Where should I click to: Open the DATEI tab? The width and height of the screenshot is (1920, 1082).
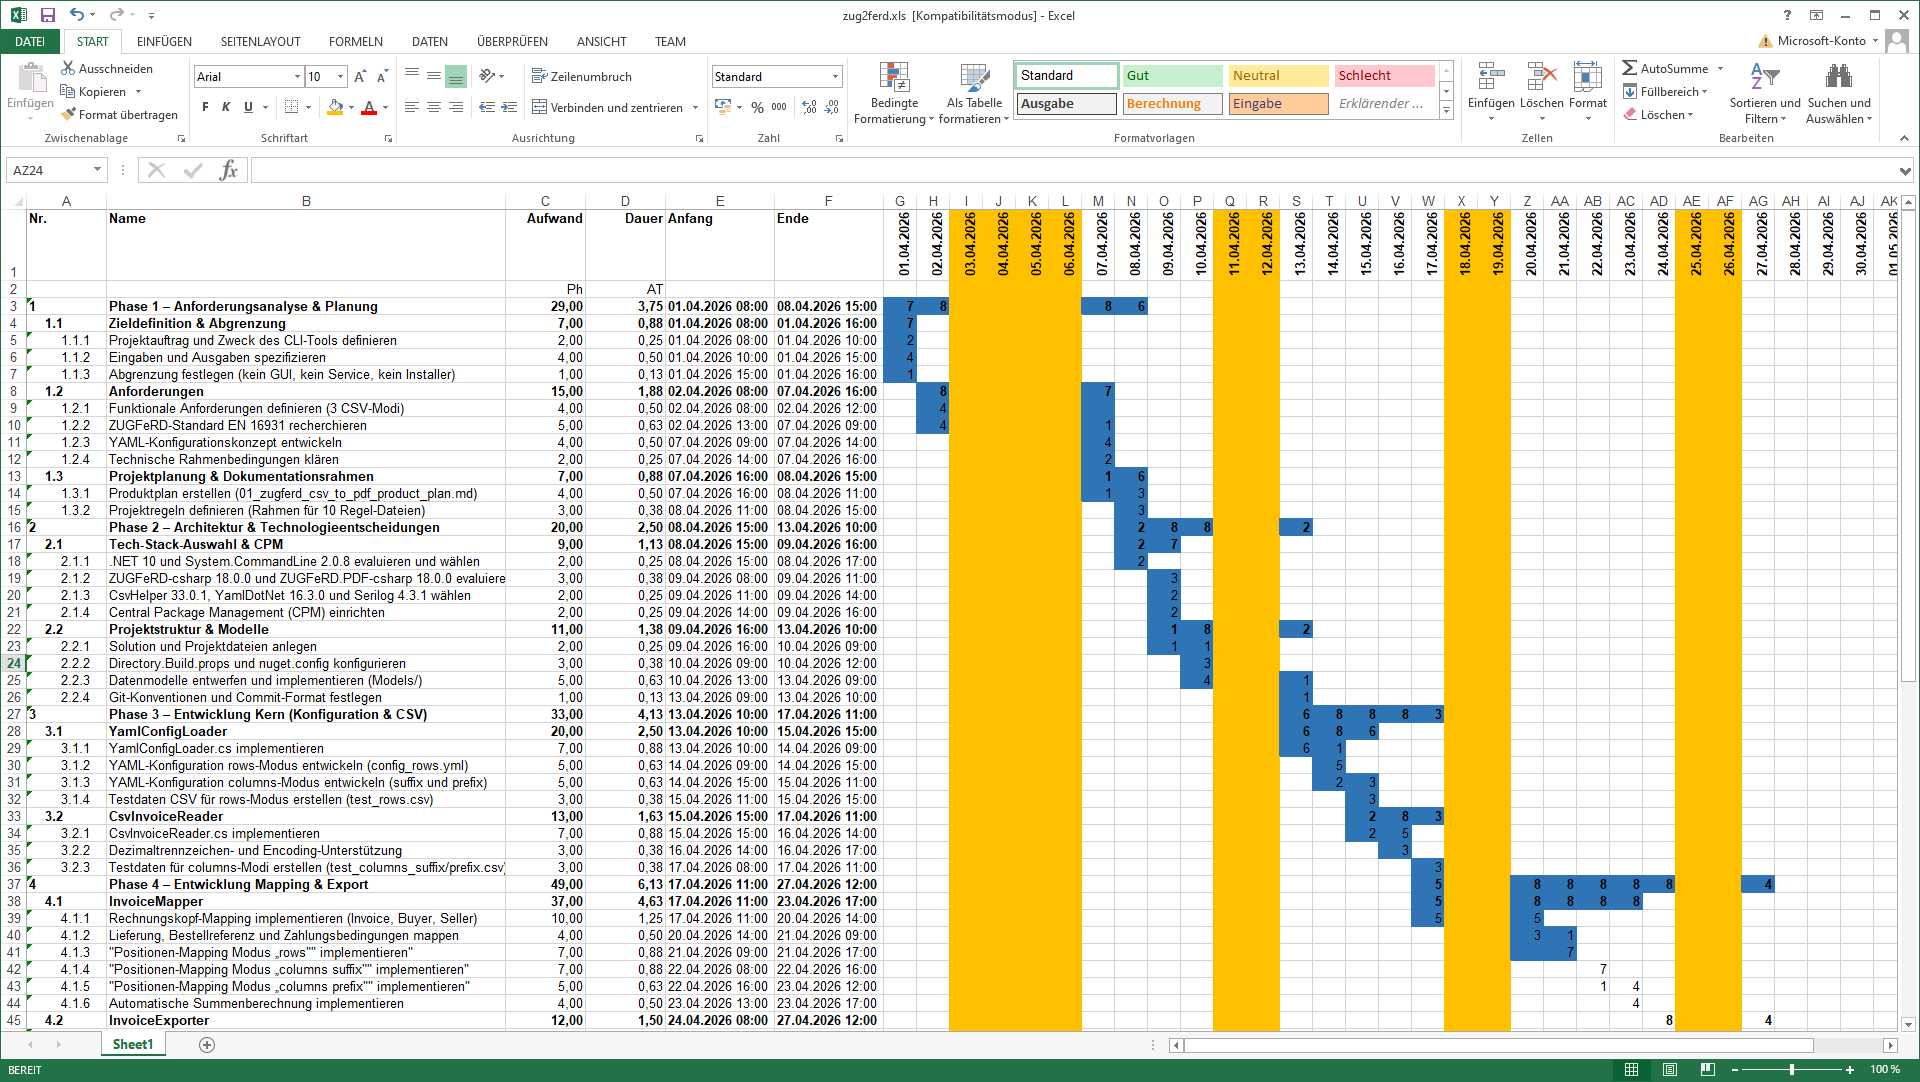click(30, 41)
